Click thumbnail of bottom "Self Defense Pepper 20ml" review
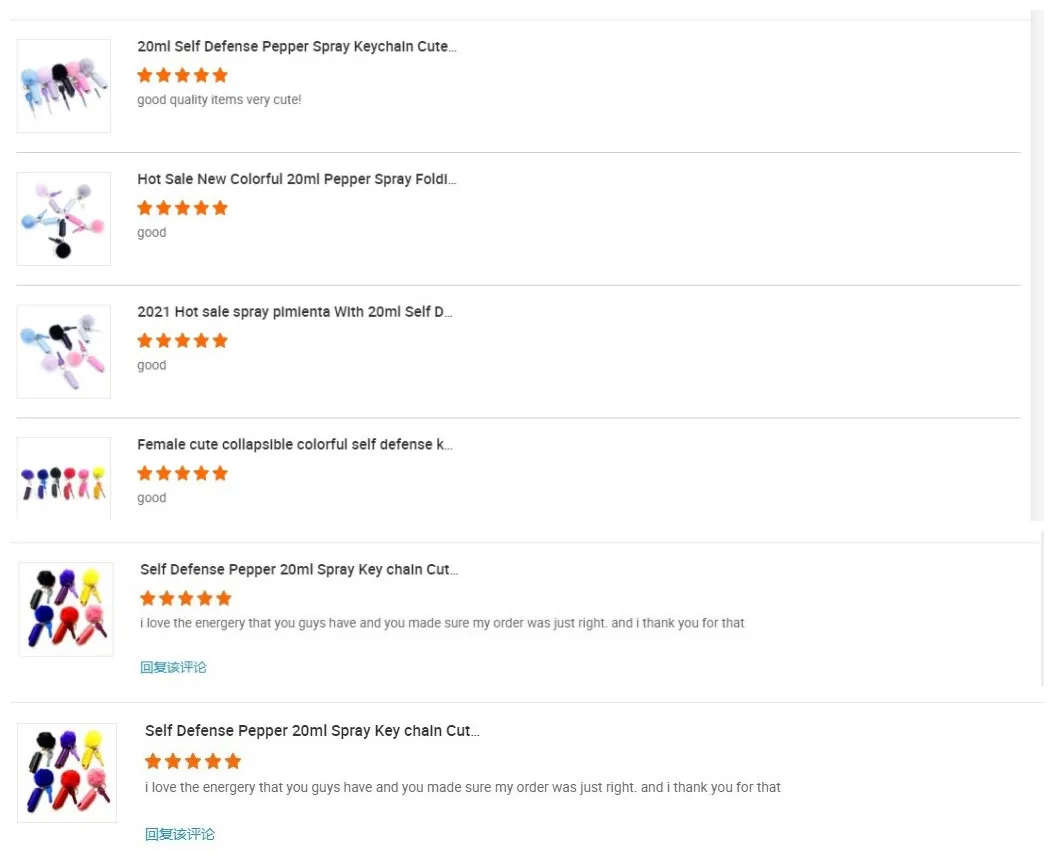This screenshot has width=1054, height=868. pos(67,773)
